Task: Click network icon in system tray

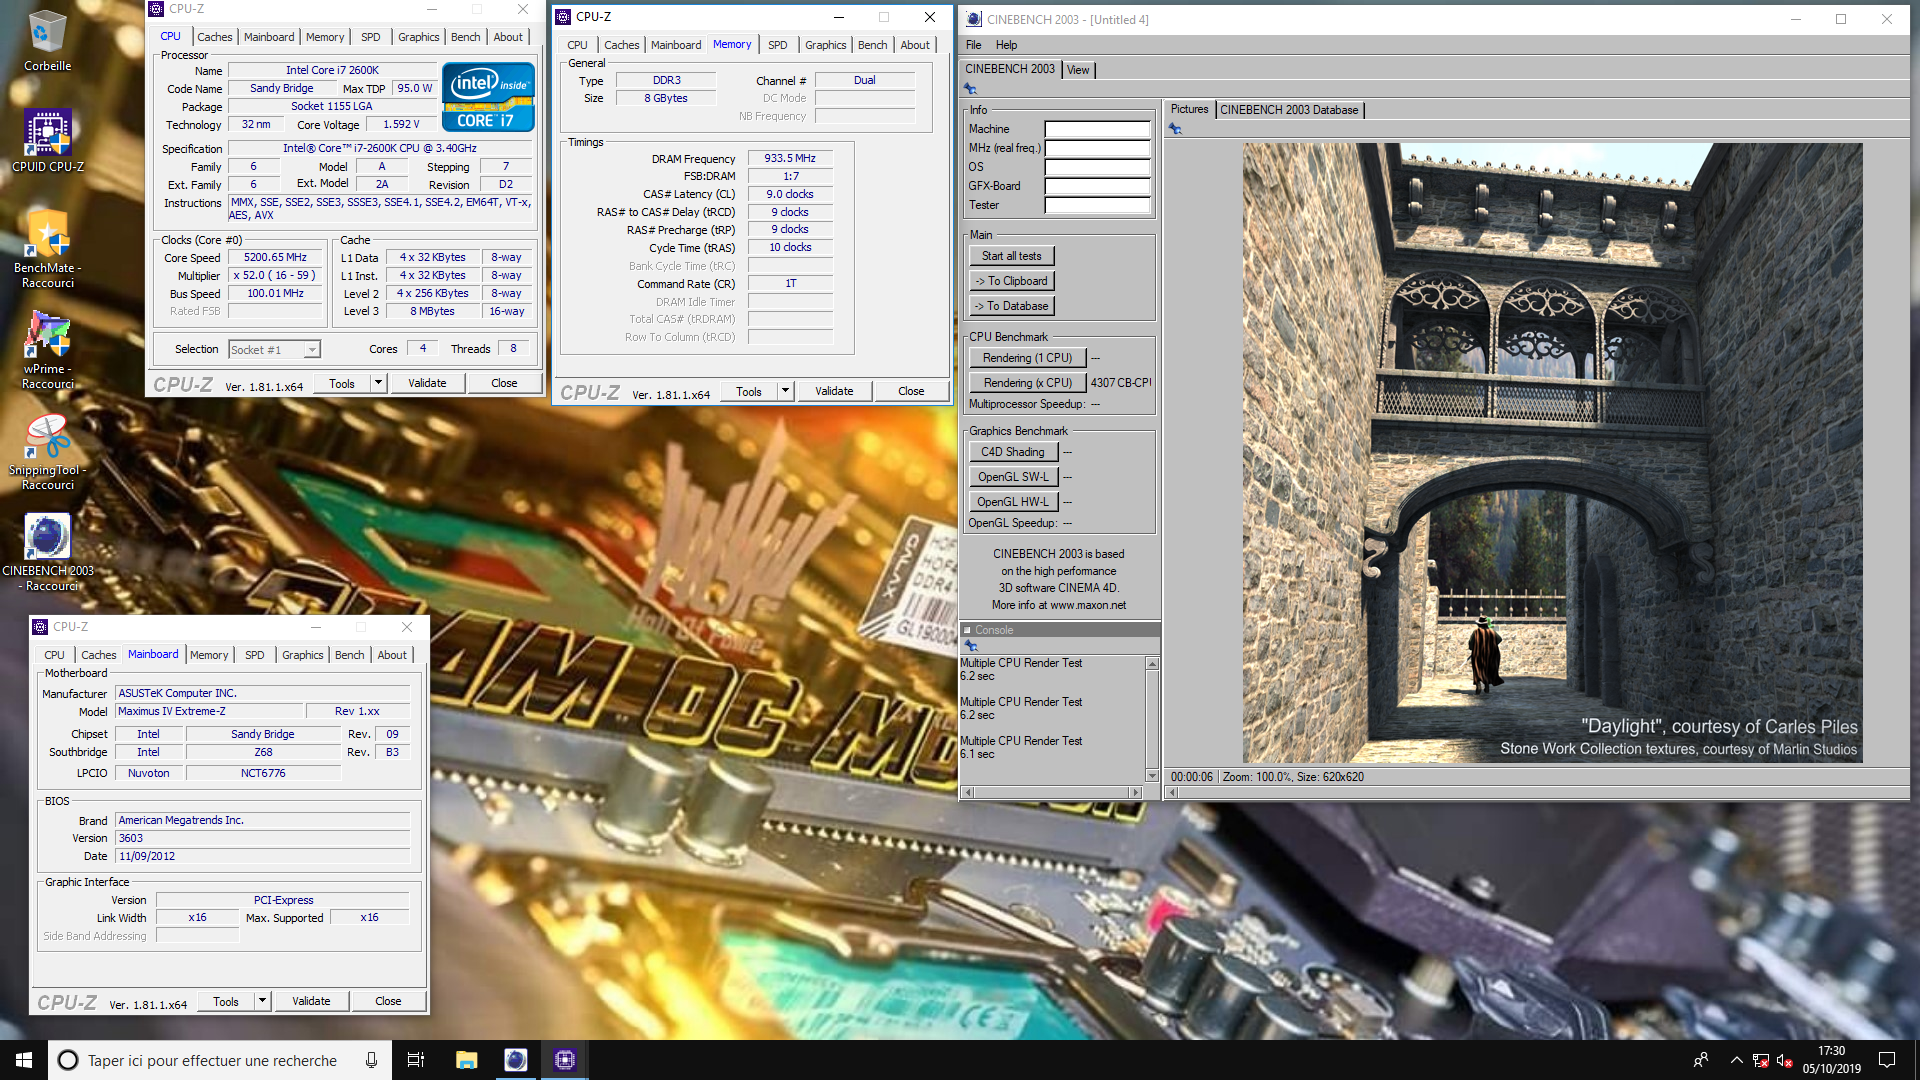Action: click(x=1761, y=1060)
